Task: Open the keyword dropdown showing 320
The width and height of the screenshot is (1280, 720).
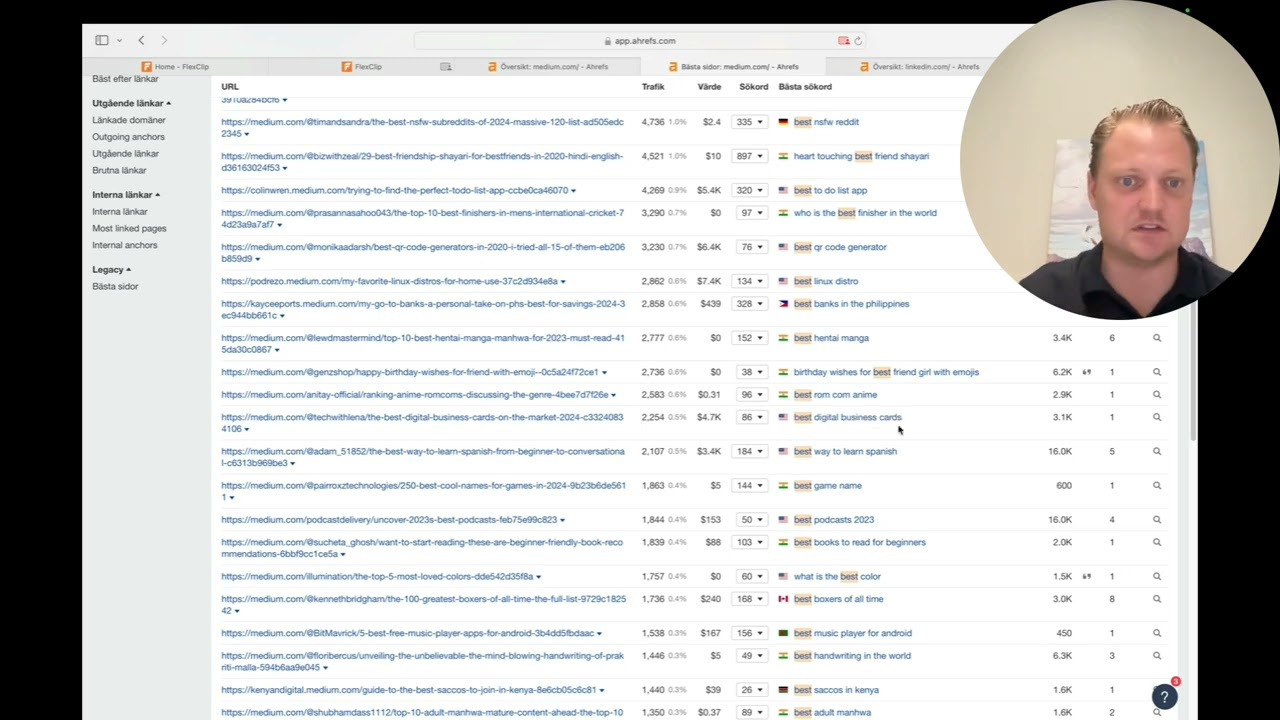Action: pyautogui.click(x=748, y=190)
